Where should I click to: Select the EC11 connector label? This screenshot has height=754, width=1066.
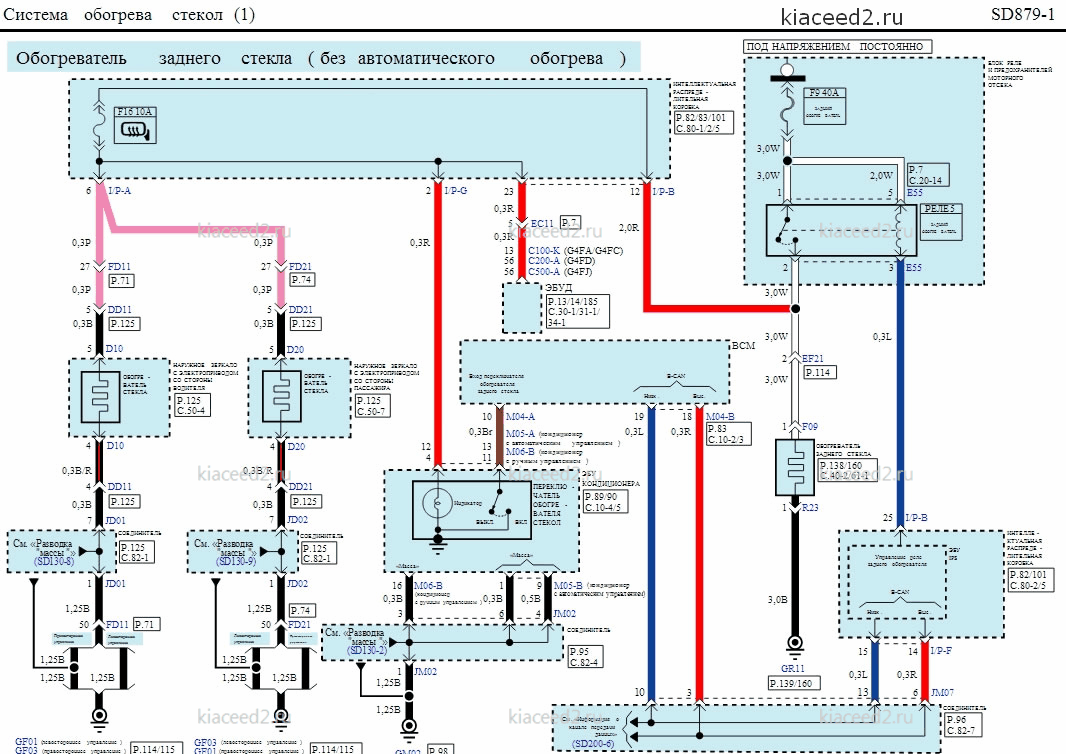pos(543,223)
